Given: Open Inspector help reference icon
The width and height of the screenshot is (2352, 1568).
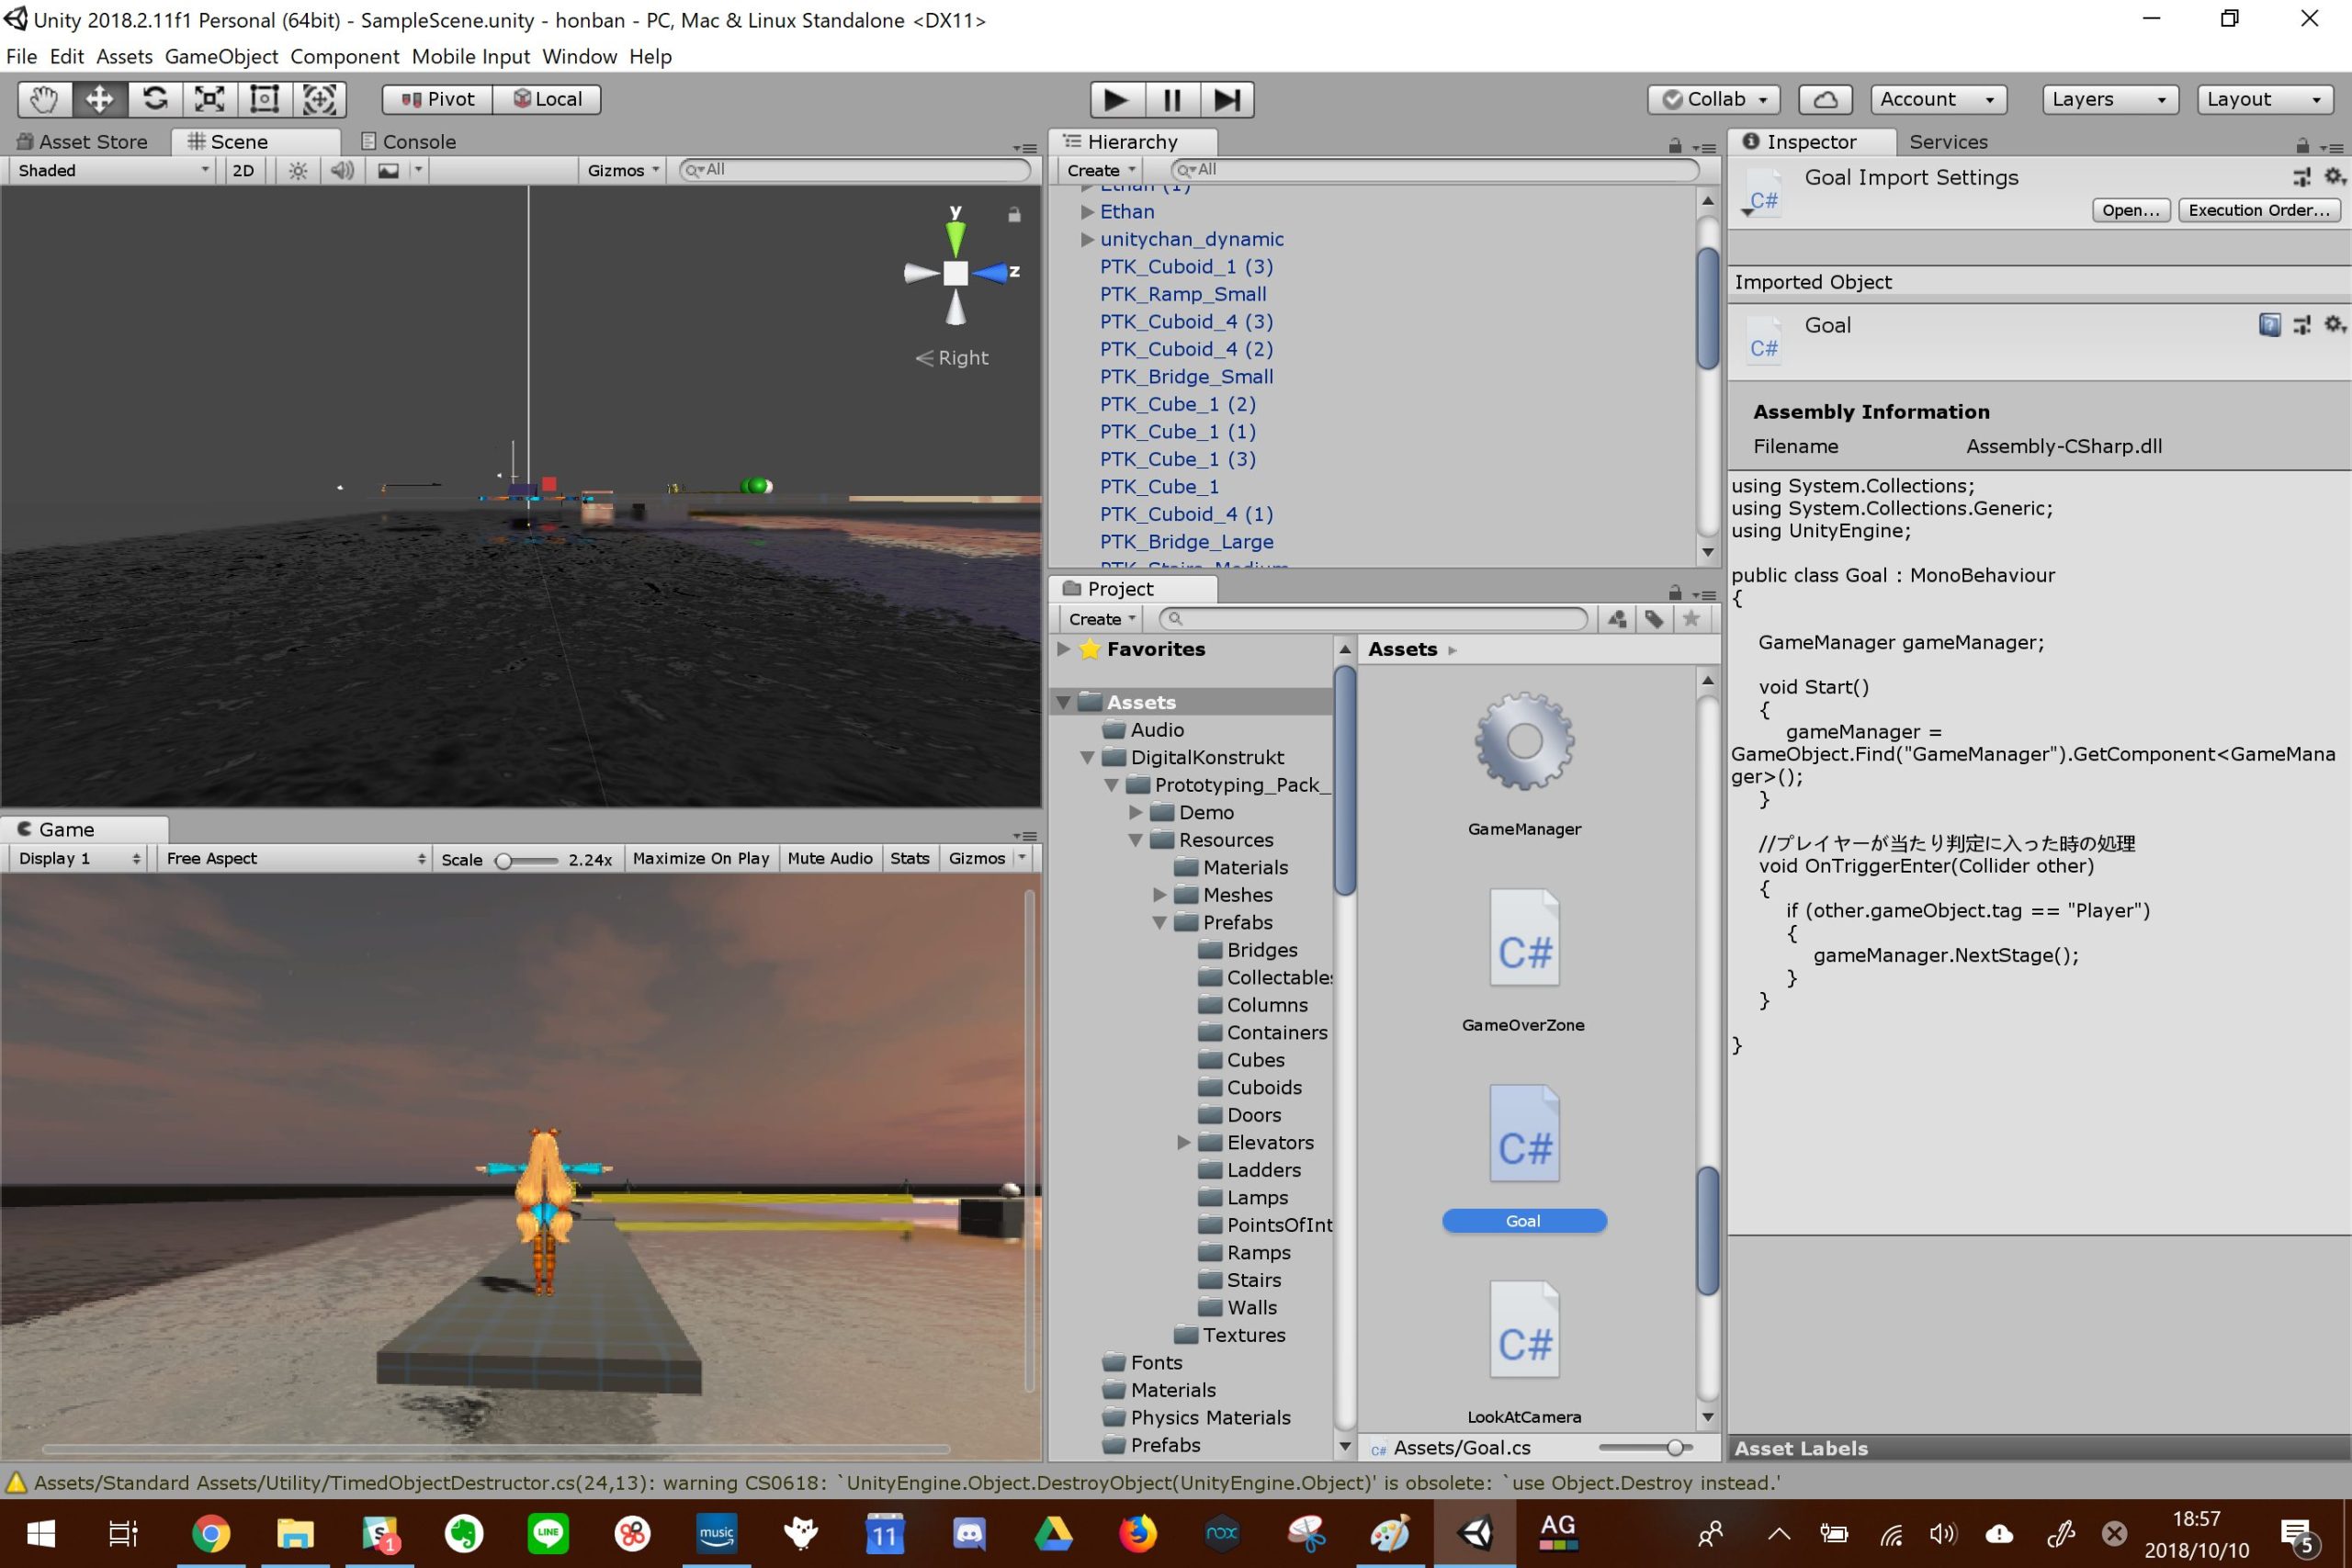Looking at the screenshot, I should click(2269, 325).
